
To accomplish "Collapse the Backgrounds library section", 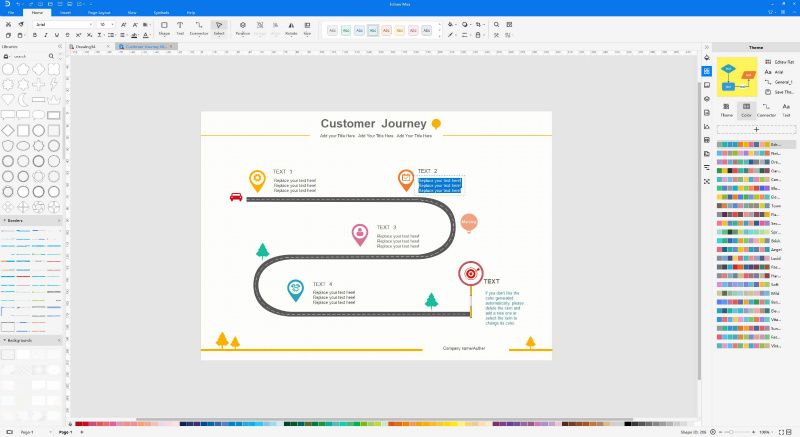I will [x=5, y=340].
